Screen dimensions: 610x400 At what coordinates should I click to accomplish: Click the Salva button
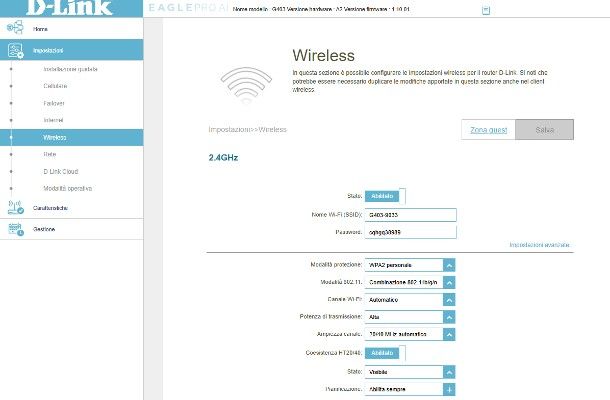[x=545, y=130]
